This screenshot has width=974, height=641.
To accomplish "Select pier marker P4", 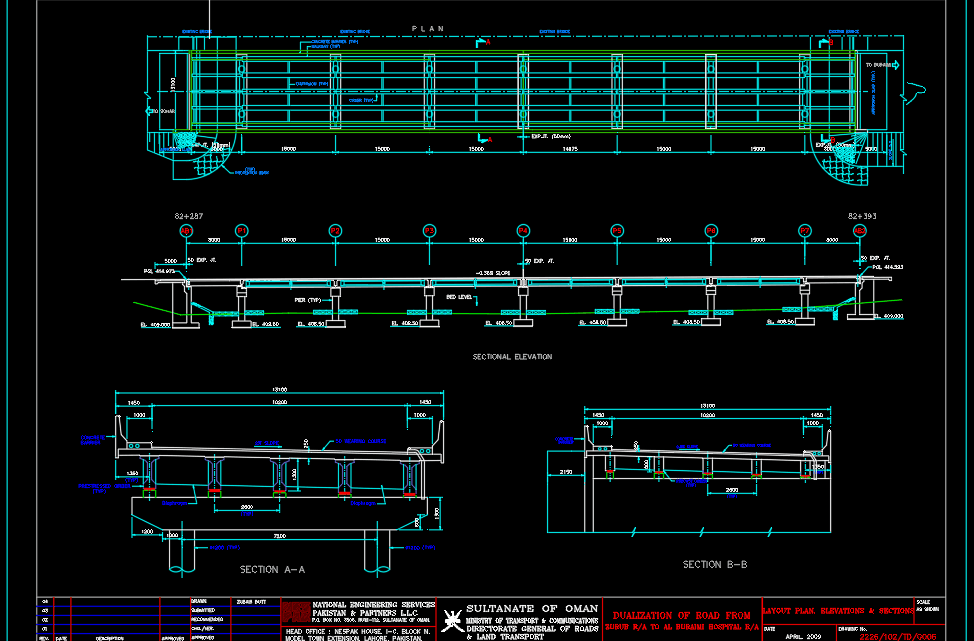I will (x=523, y=231).
